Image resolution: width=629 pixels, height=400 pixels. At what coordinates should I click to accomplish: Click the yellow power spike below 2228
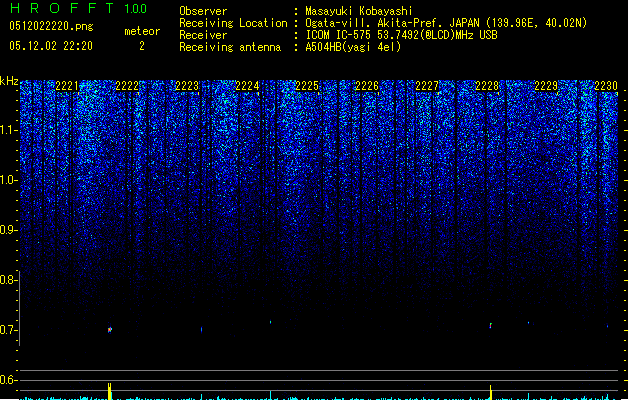(x=490, y=392)
